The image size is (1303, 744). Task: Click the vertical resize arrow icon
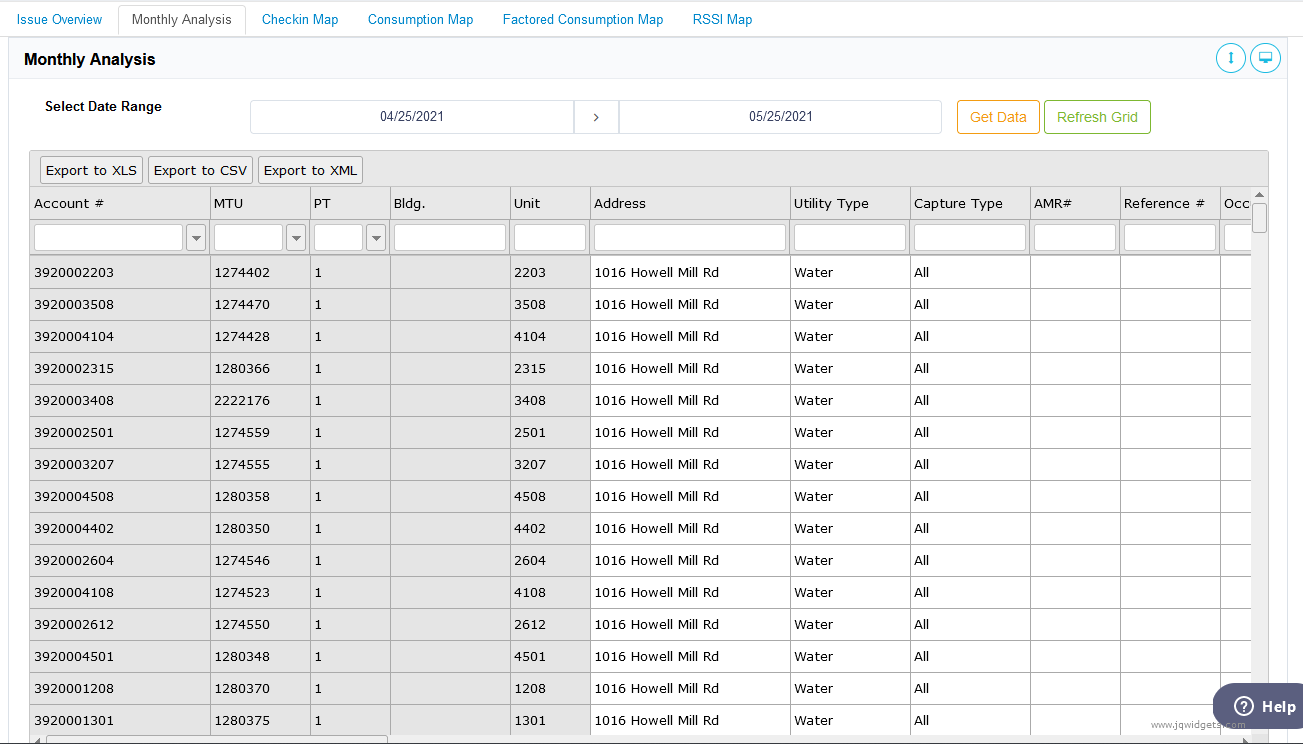point(1230,58)
